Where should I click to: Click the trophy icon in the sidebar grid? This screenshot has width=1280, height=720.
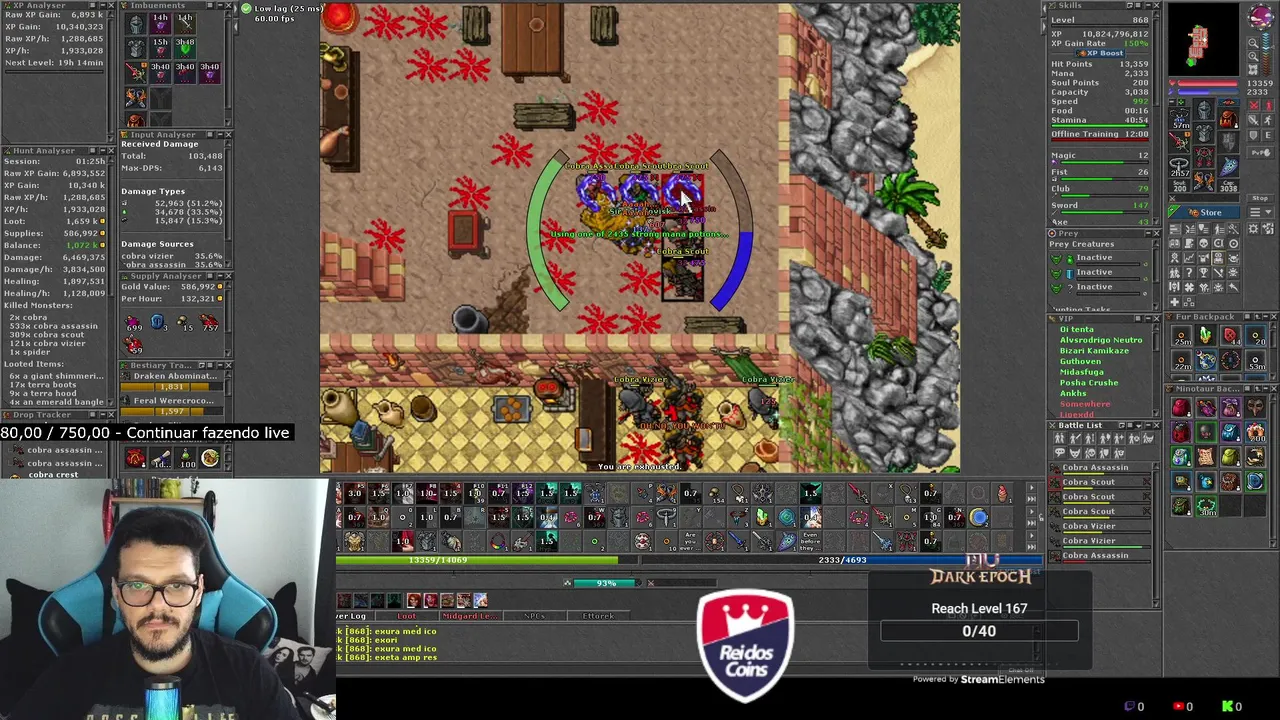1204,273
